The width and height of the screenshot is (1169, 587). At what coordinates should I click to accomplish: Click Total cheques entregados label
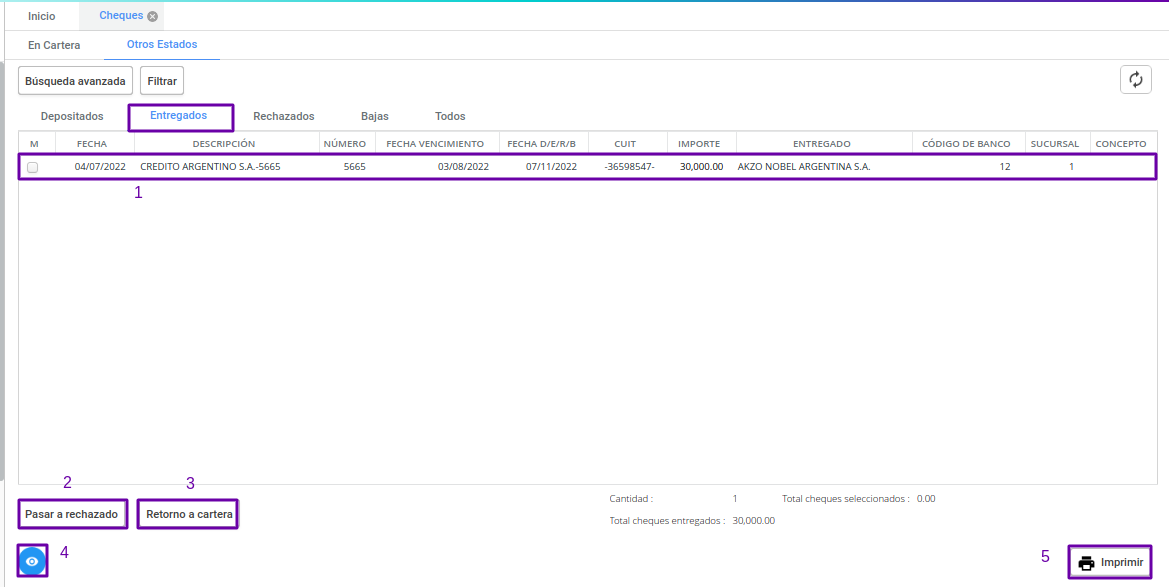pos(667,521)
